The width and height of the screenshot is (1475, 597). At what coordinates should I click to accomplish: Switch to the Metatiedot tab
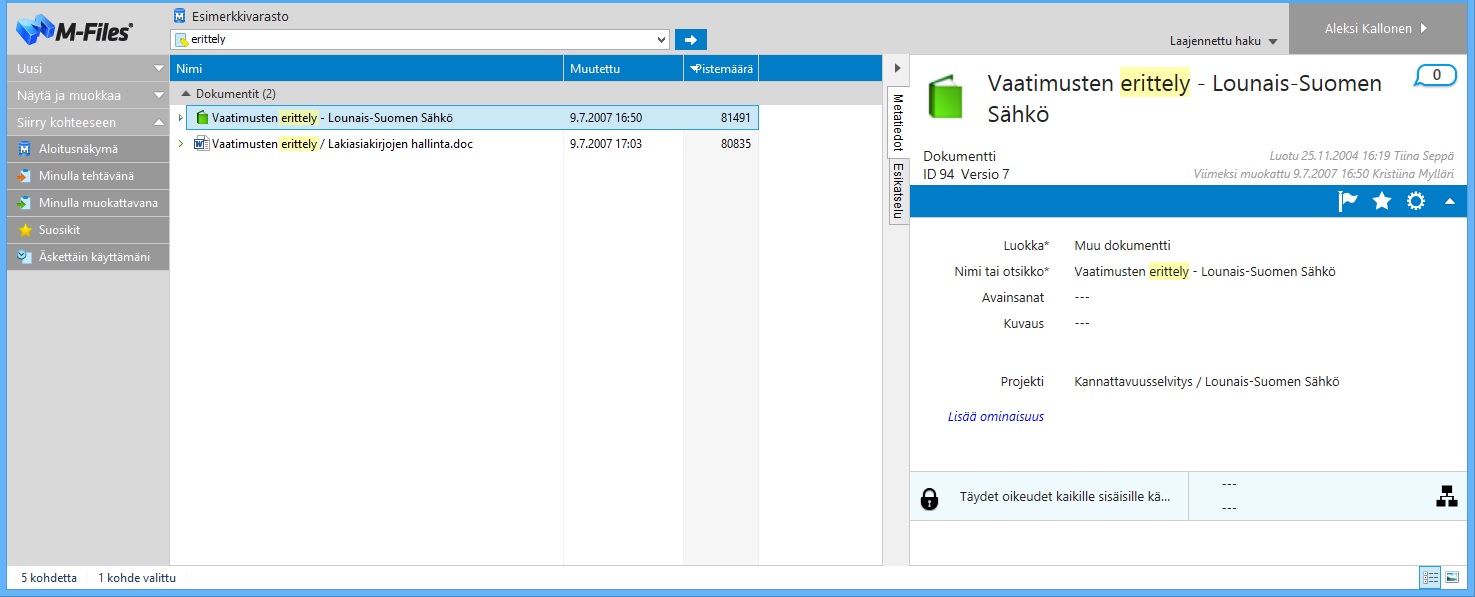click(898, 122)
